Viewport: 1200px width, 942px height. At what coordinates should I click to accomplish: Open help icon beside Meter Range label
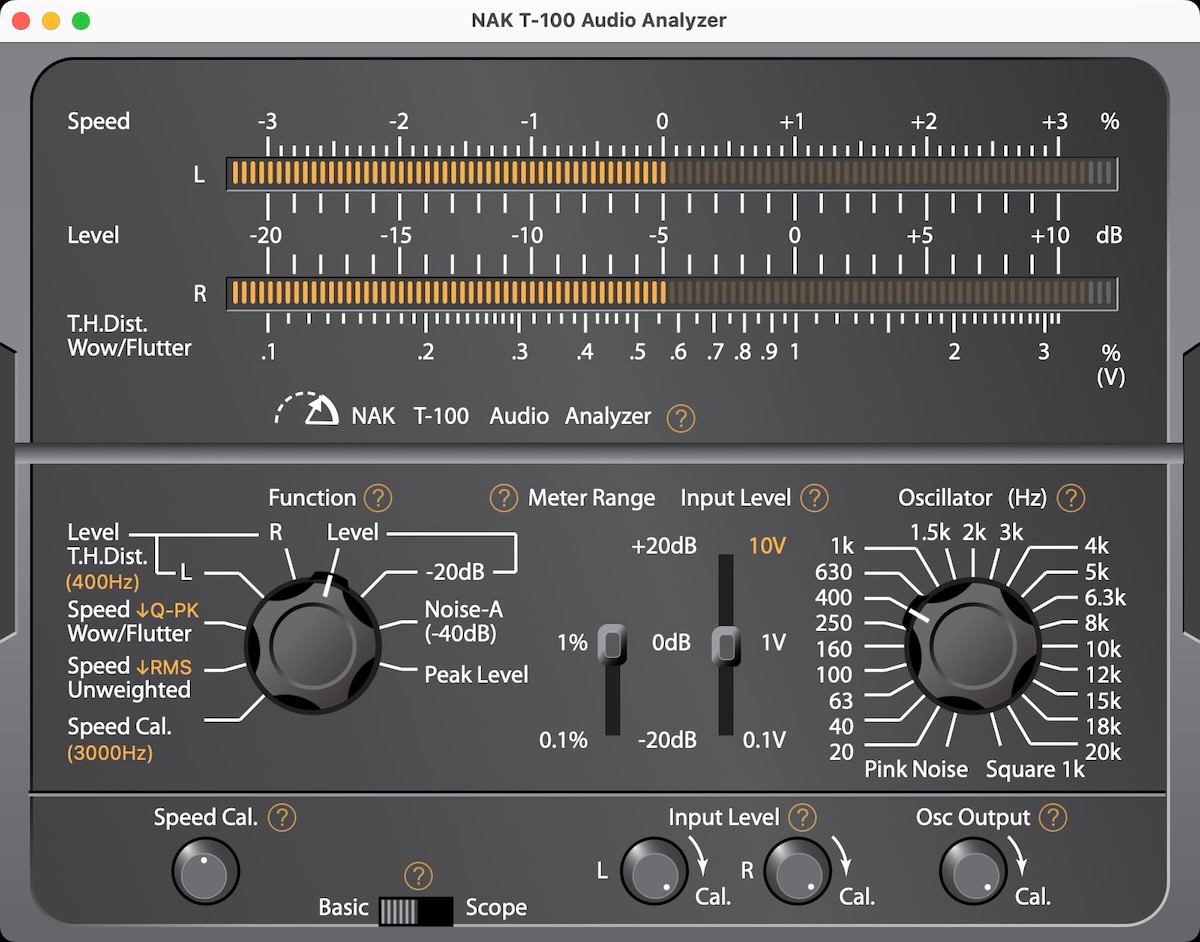[503, 498]
